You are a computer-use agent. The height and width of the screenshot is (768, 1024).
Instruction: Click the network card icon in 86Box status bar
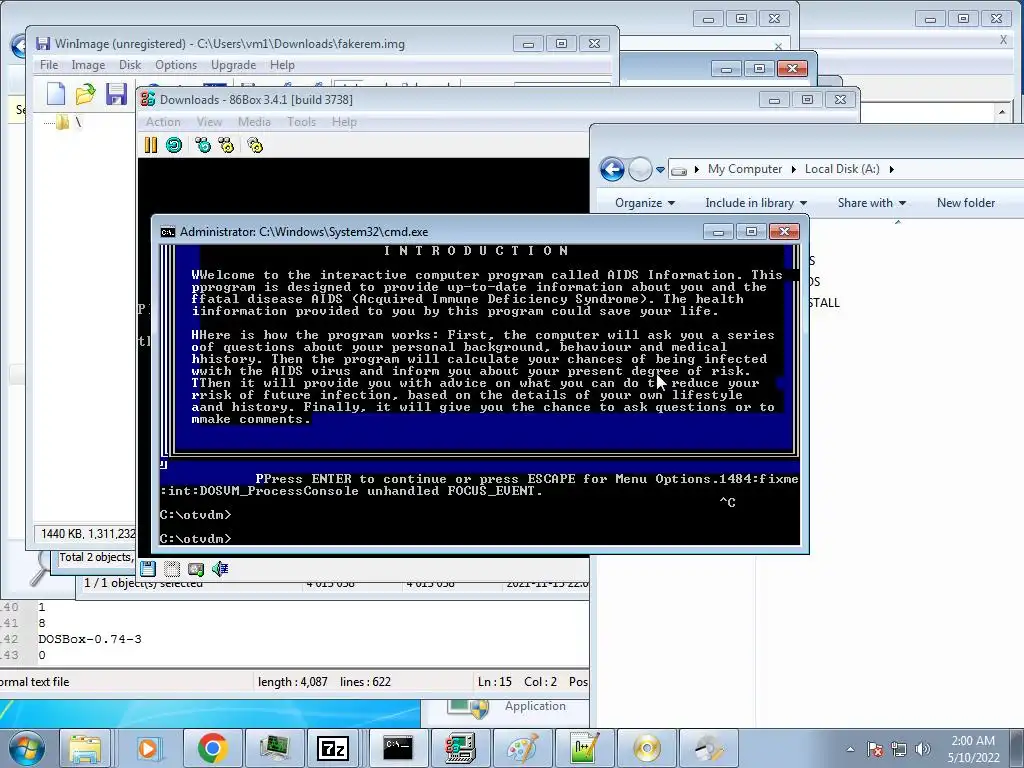pyautogui.click(x=196, y=569)
